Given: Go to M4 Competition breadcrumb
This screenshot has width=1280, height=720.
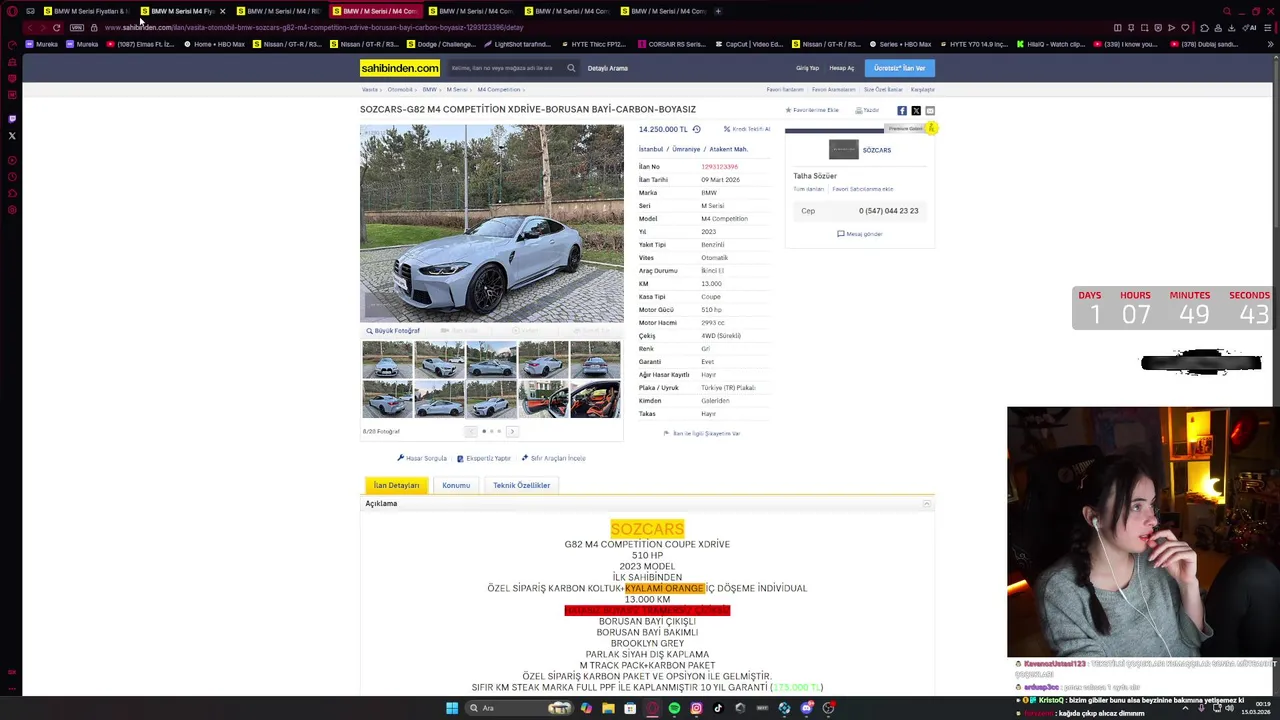Looking at the screenshot, I should [x=499, y=90].
